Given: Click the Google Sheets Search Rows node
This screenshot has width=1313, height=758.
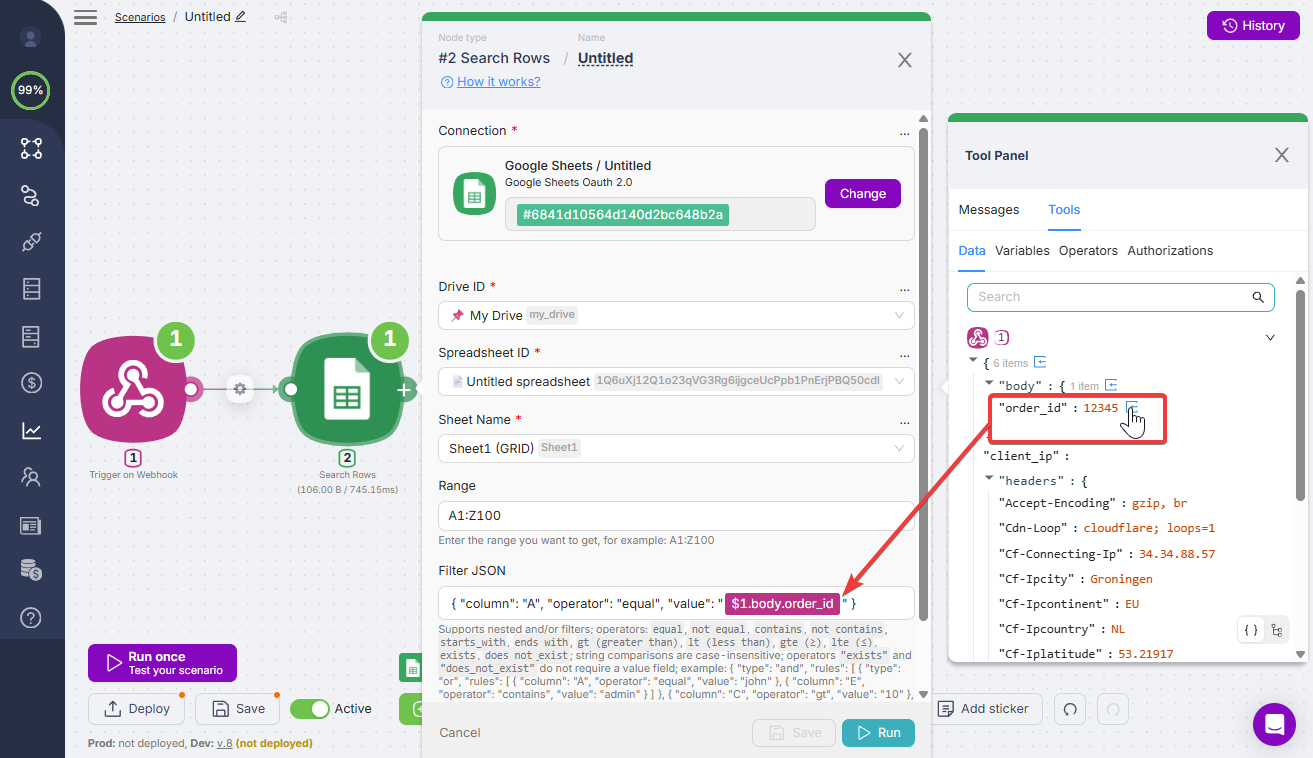Looking at the screenshot, I should [346, 389].
